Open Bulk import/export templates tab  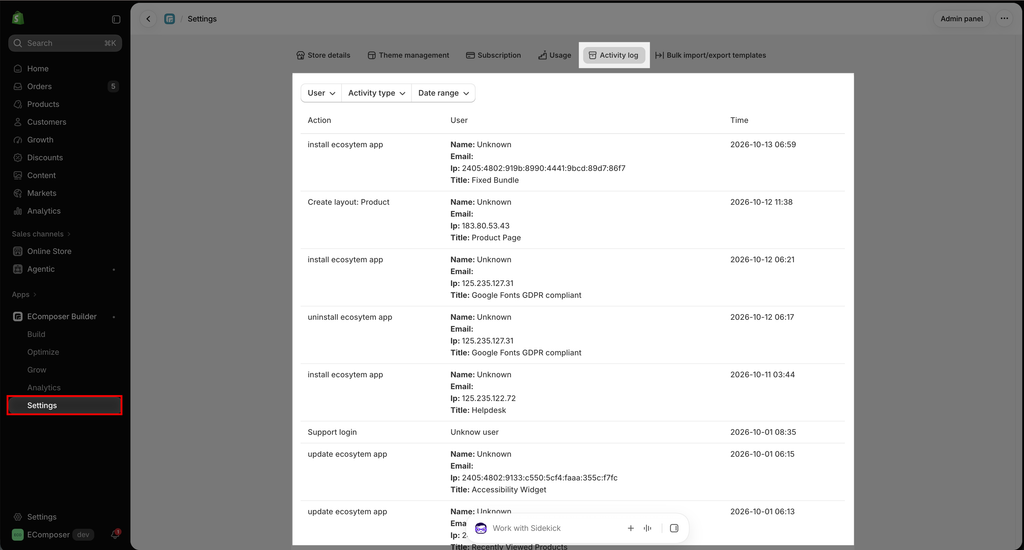point(711,56)
